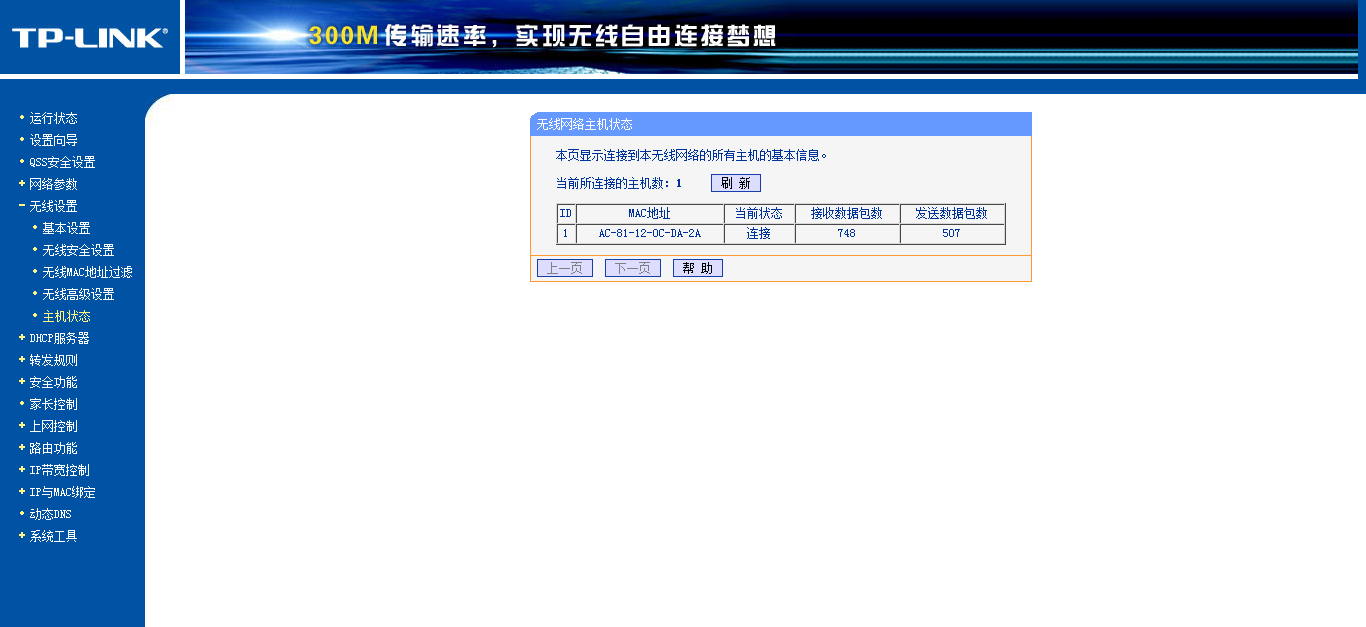
Task: Click the 帮助 help button
Action: (698, 268)
